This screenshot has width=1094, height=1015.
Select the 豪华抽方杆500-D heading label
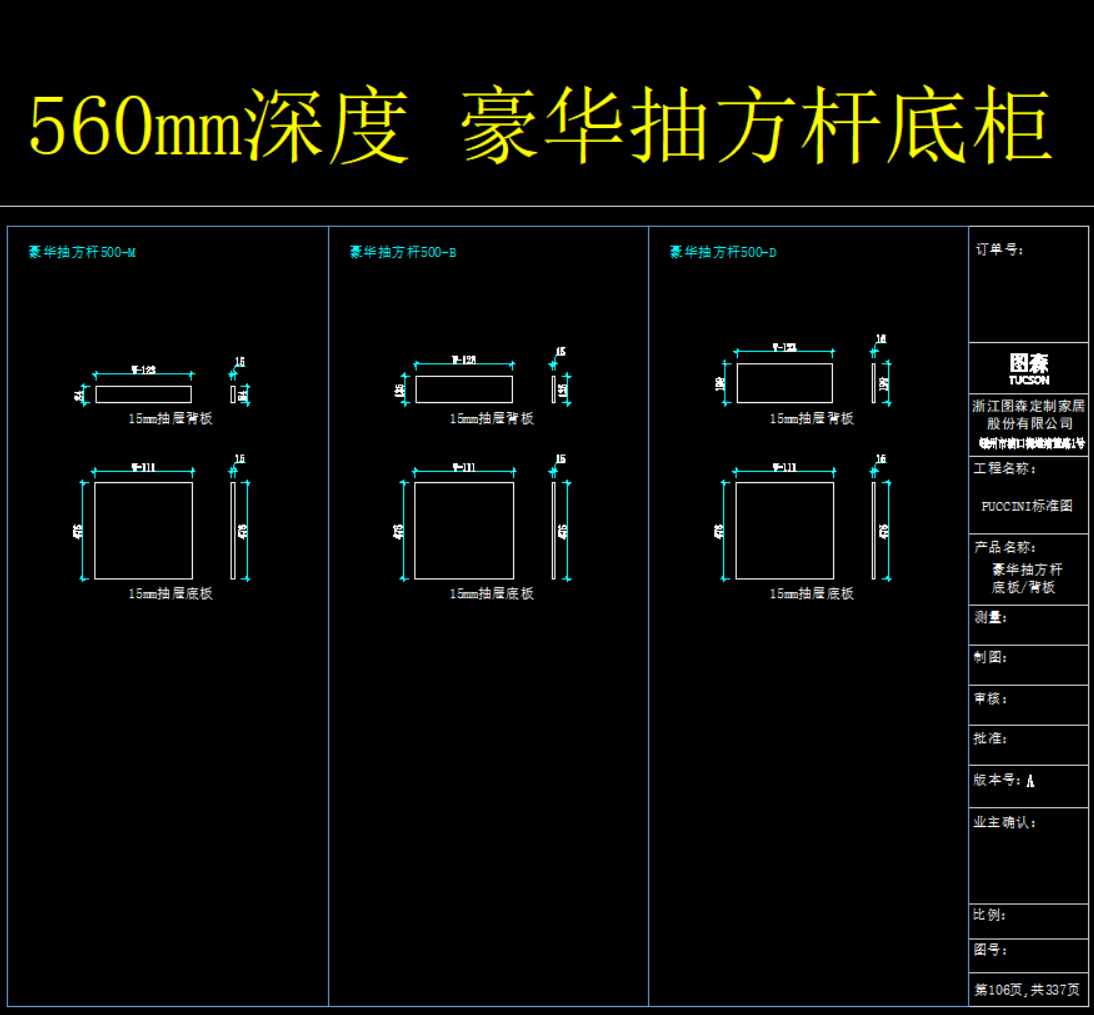(x=723, y=252)
